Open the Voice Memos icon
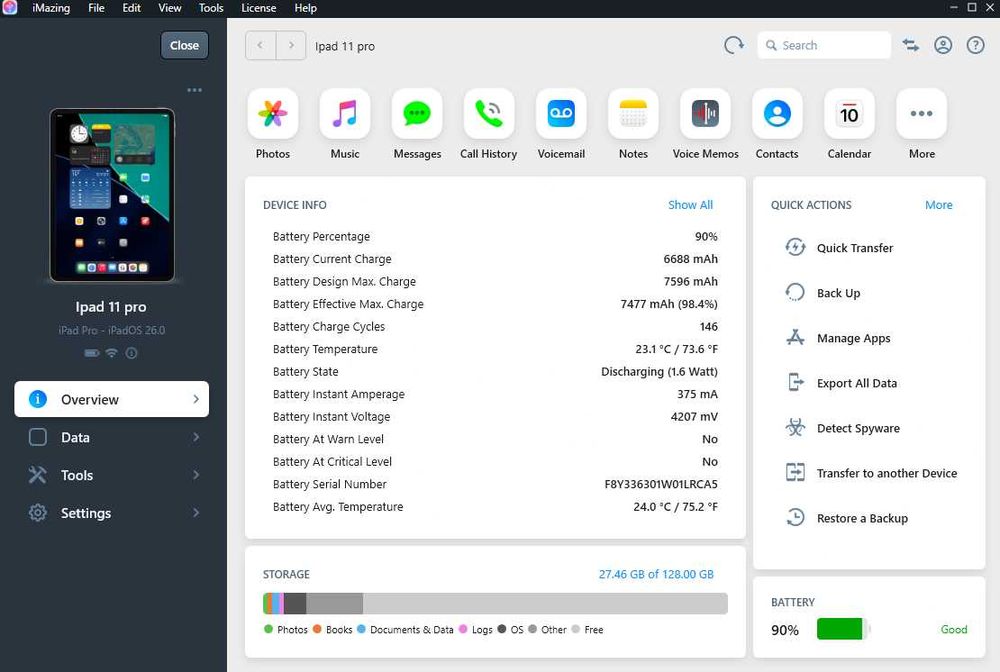The width and height of the screenshot is (1000, 672). pos(705,114)
